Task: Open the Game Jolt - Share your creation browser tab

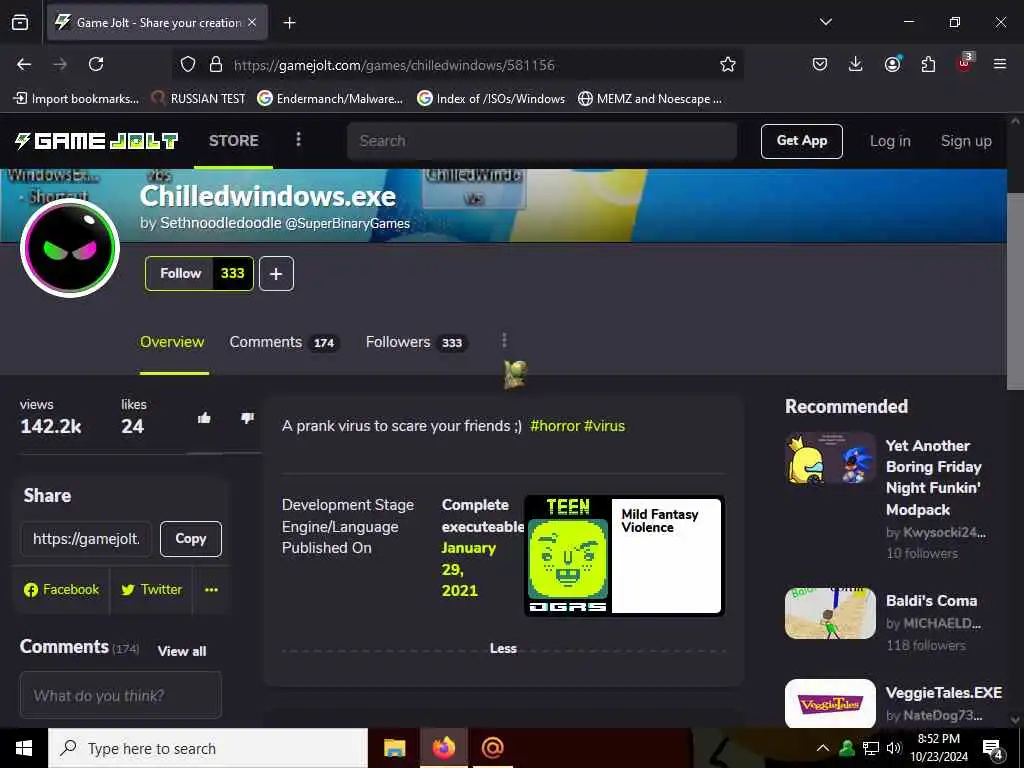Action: click(157, 22)
